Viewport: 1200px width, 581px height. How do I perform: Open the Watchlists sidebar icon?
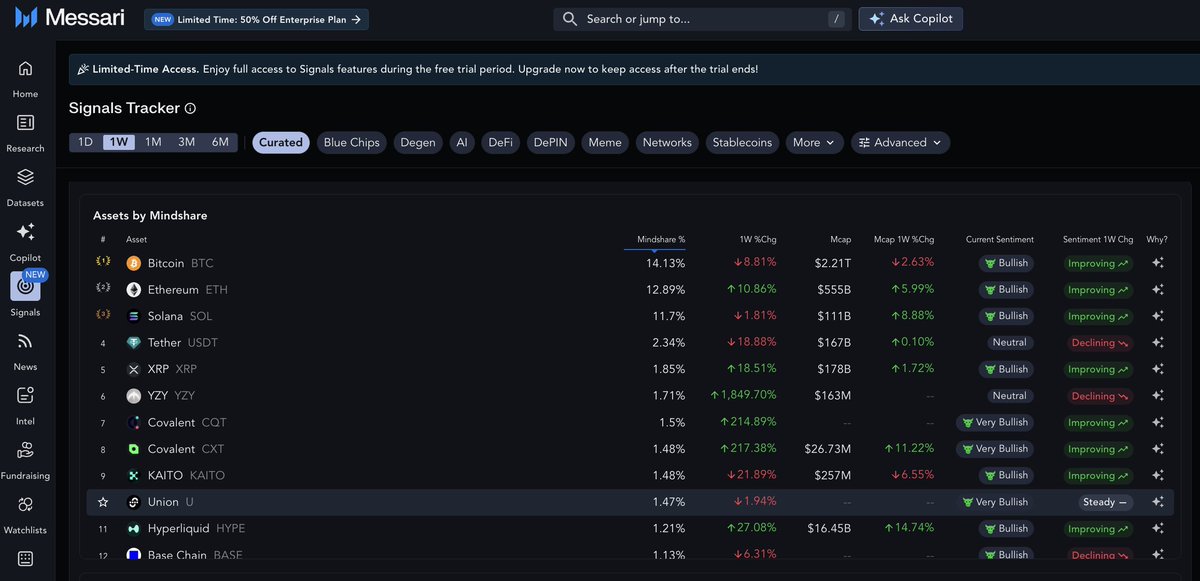coord(25,505)
